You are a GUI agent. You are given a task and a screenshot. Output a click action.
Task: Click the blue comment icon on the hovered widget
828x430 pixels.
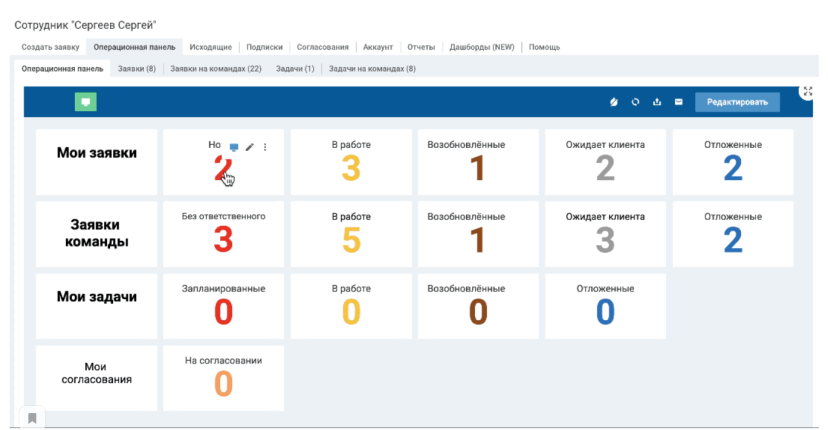[234, 147]
